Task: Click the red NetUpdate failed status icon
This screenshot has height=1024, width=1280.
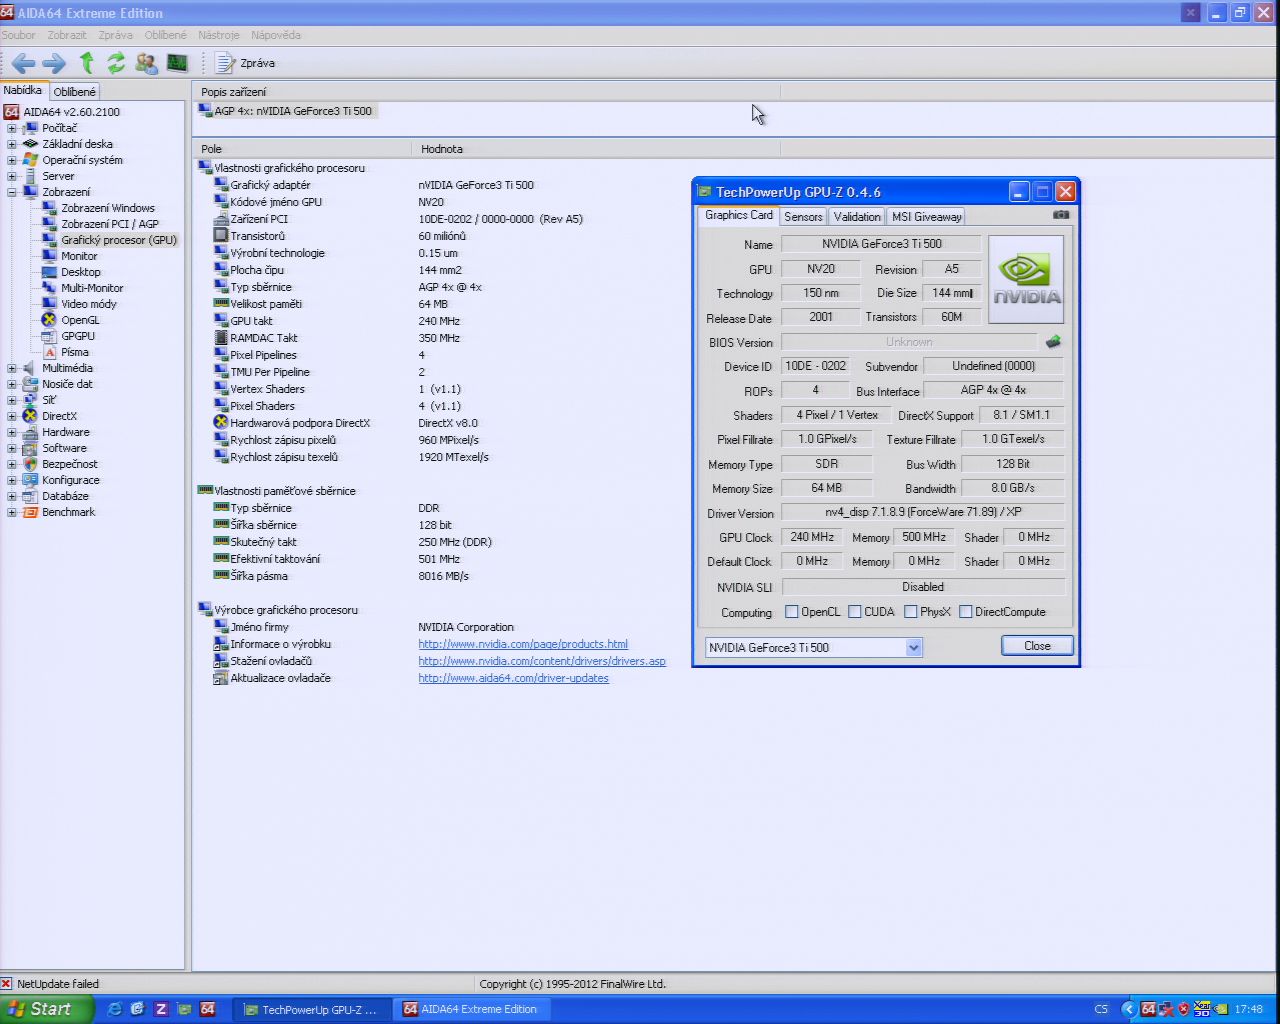Action: pos(6,984)
